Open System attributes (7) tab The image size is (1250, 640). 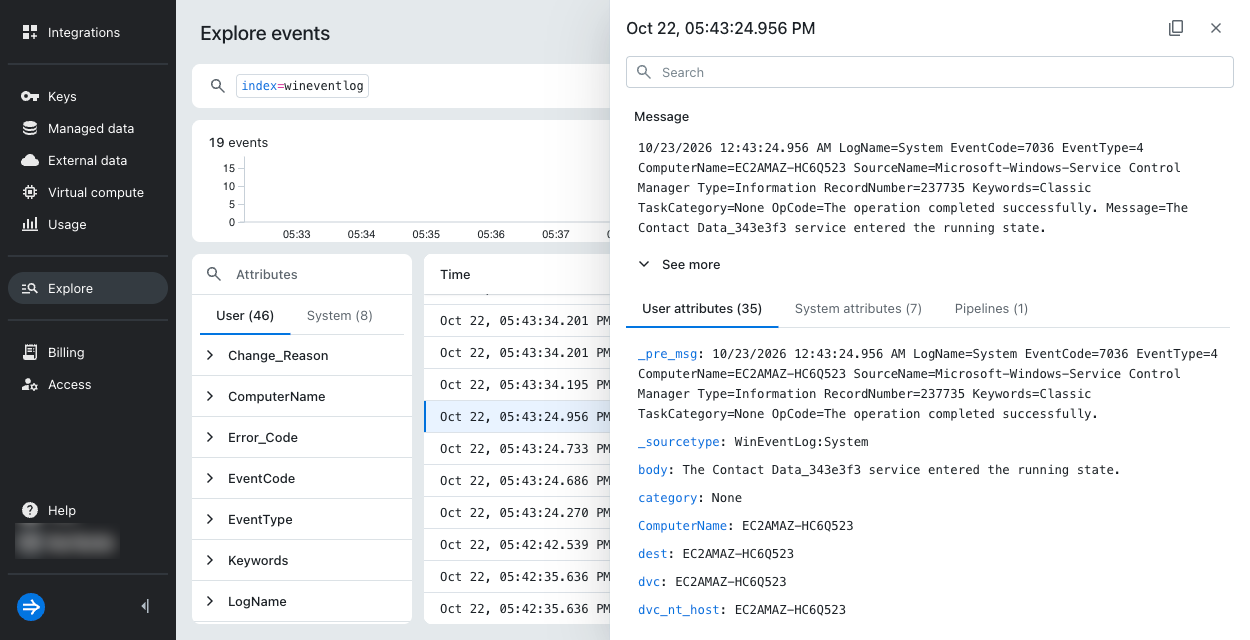[x=858, y=308]
